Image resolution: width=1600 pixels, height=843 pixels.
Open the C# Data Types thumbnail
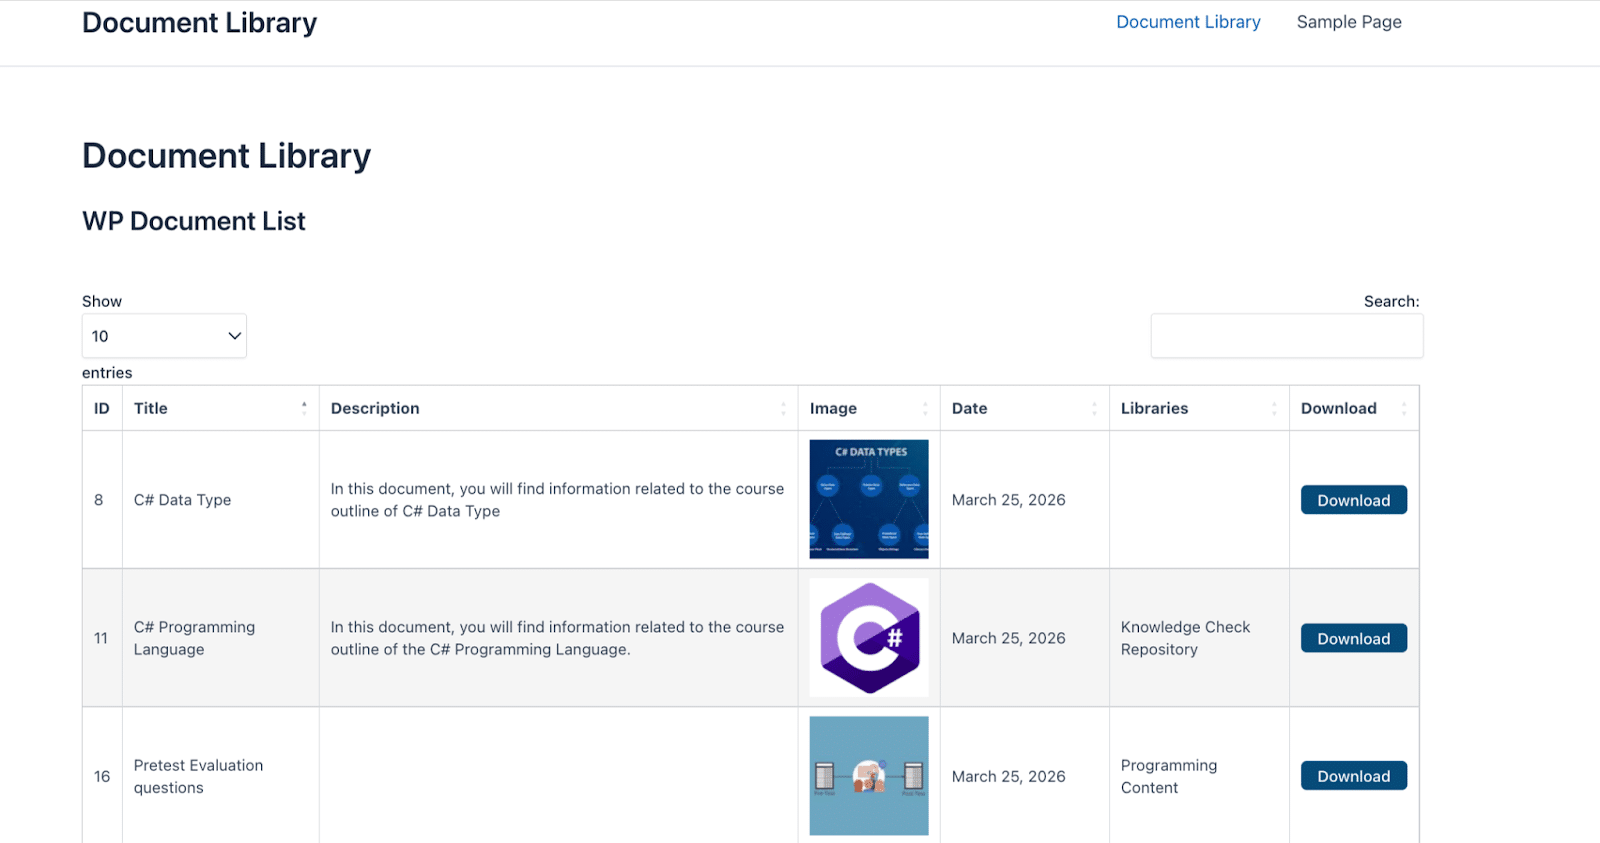tap(869, 499)
